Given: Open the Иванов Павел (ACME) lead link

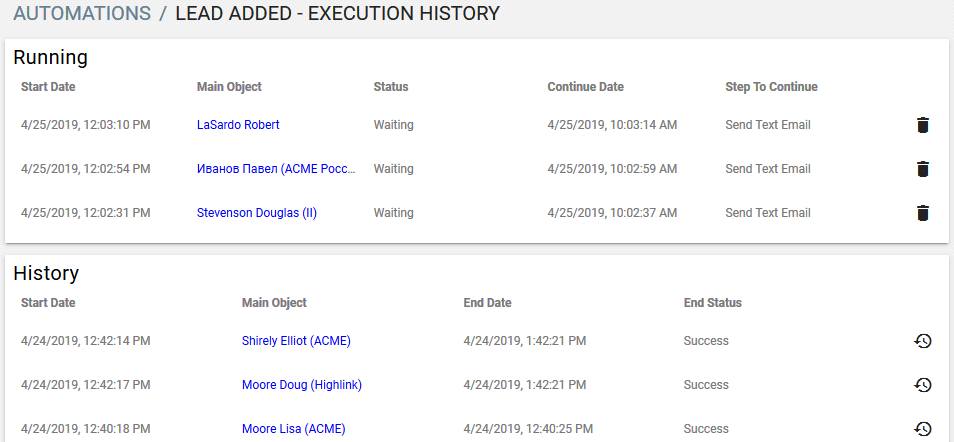Looking at the screenshot, I should (x=276, y=169).
